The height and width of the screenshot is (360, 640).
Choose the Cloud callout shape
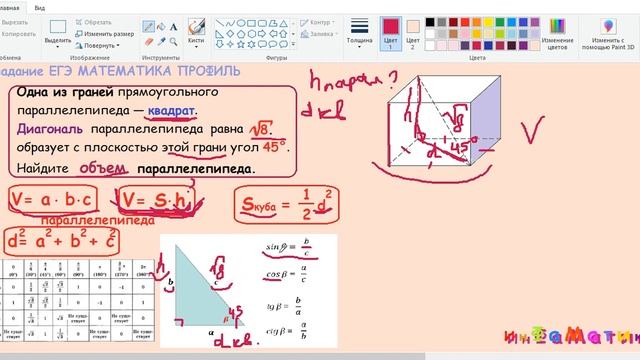(x=283, y=44)
